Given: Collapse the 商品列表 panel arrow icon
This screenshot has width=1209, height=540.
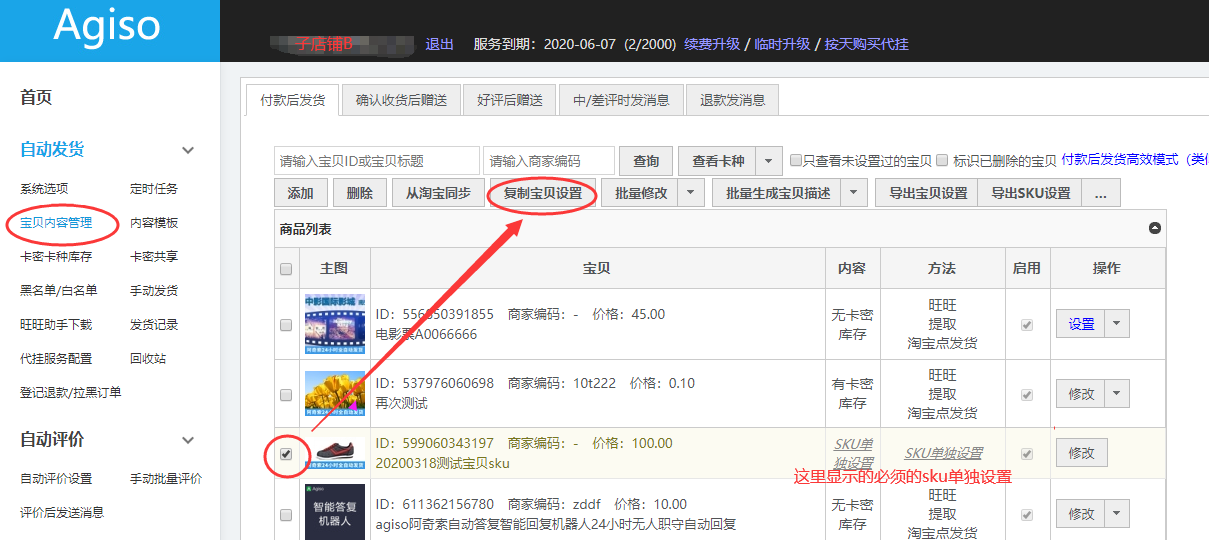Looking at the screenshot, I should [x=1155, y=229].
